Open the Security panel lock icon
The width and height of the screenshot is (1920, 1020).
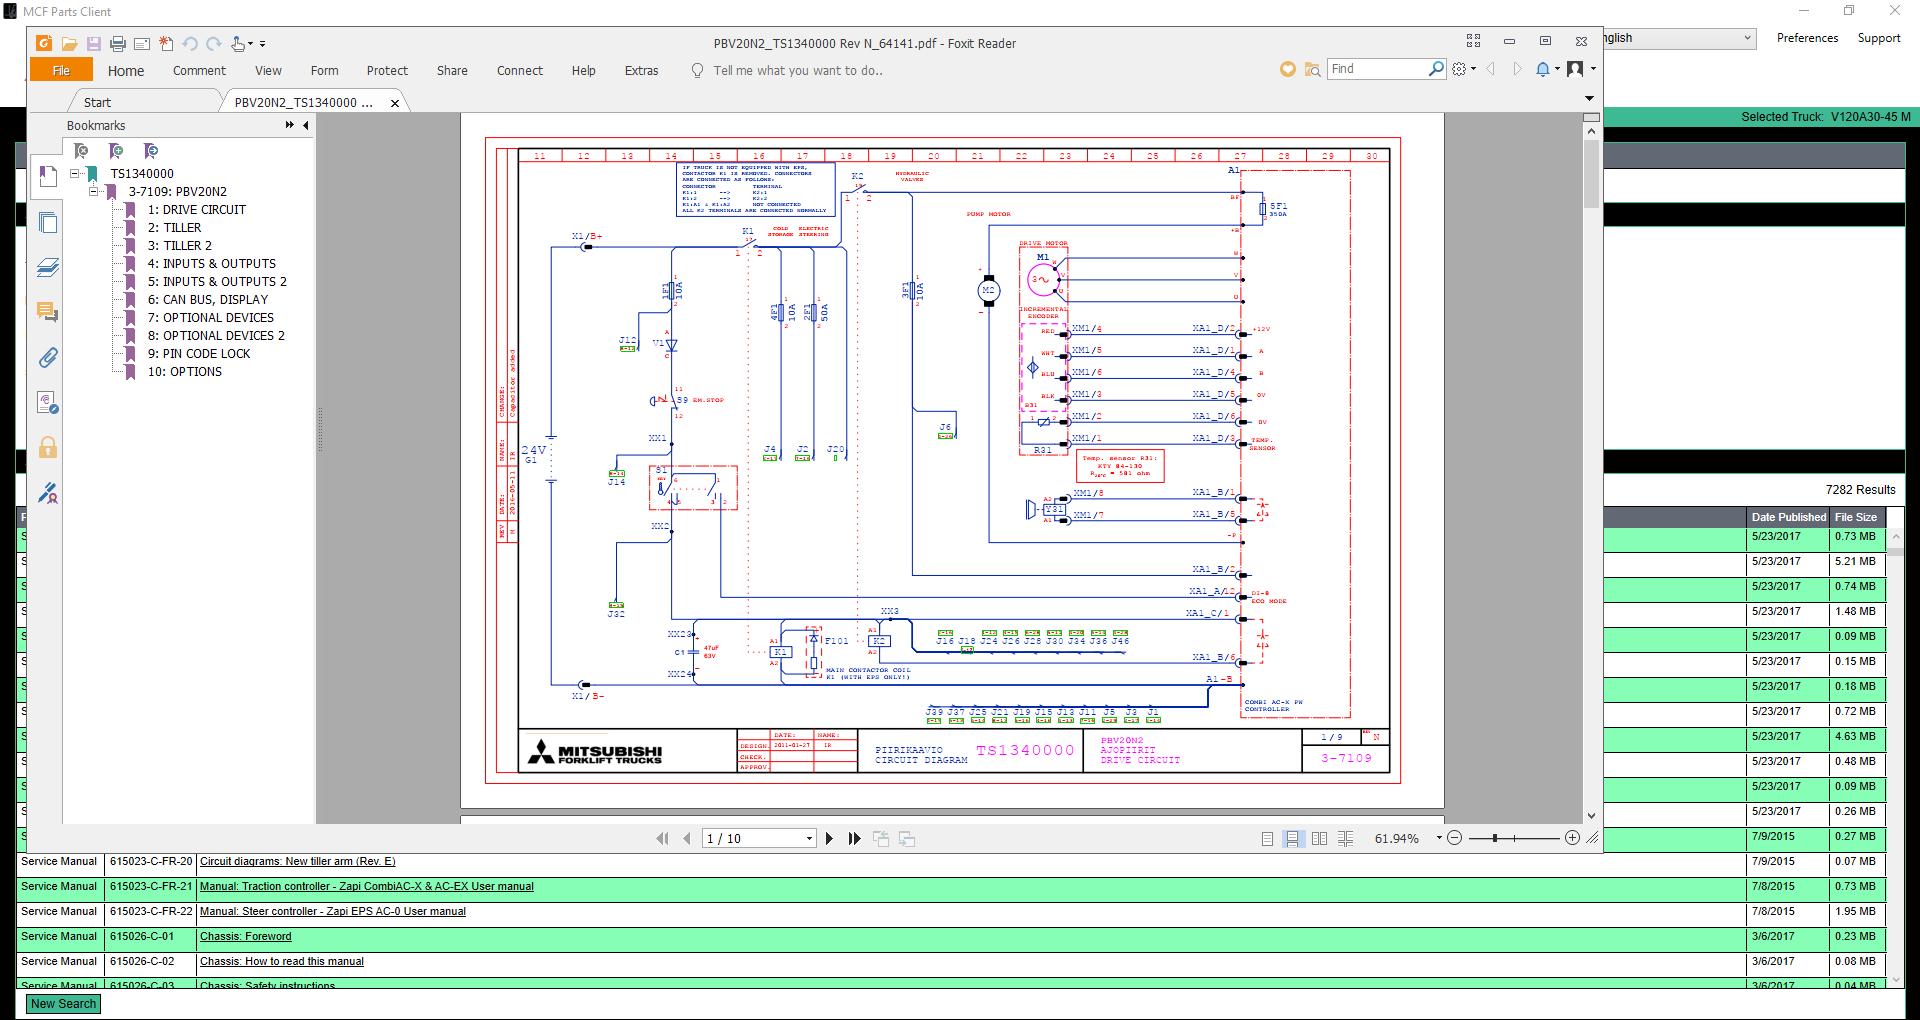click(x=47, y=448)
